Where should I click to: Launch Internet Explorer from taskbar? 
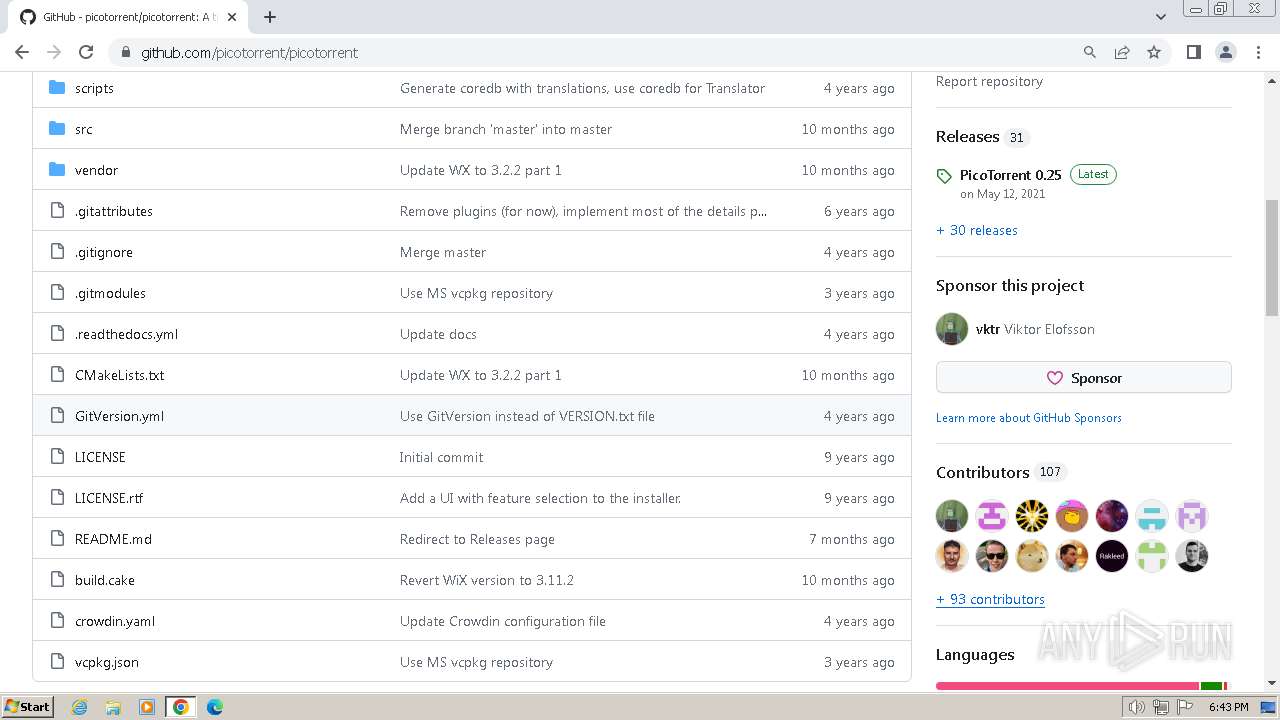80,707
